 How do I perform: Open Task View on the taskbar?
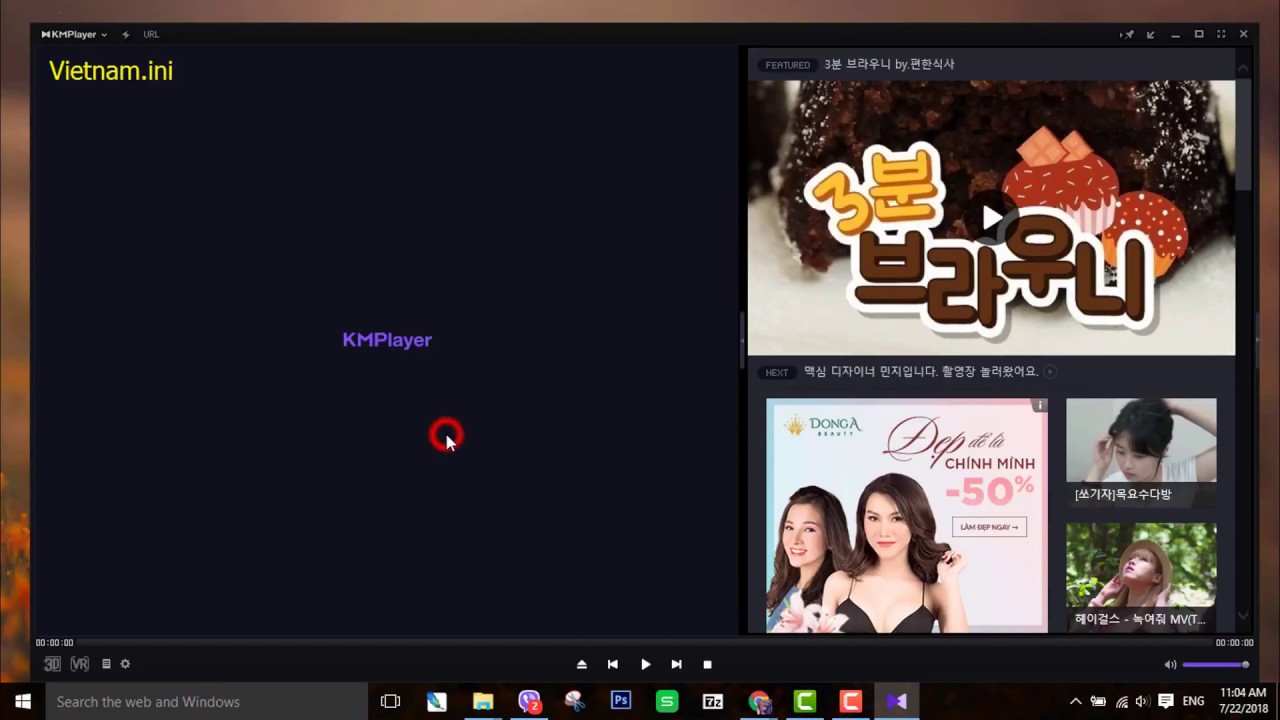[391, 701]
